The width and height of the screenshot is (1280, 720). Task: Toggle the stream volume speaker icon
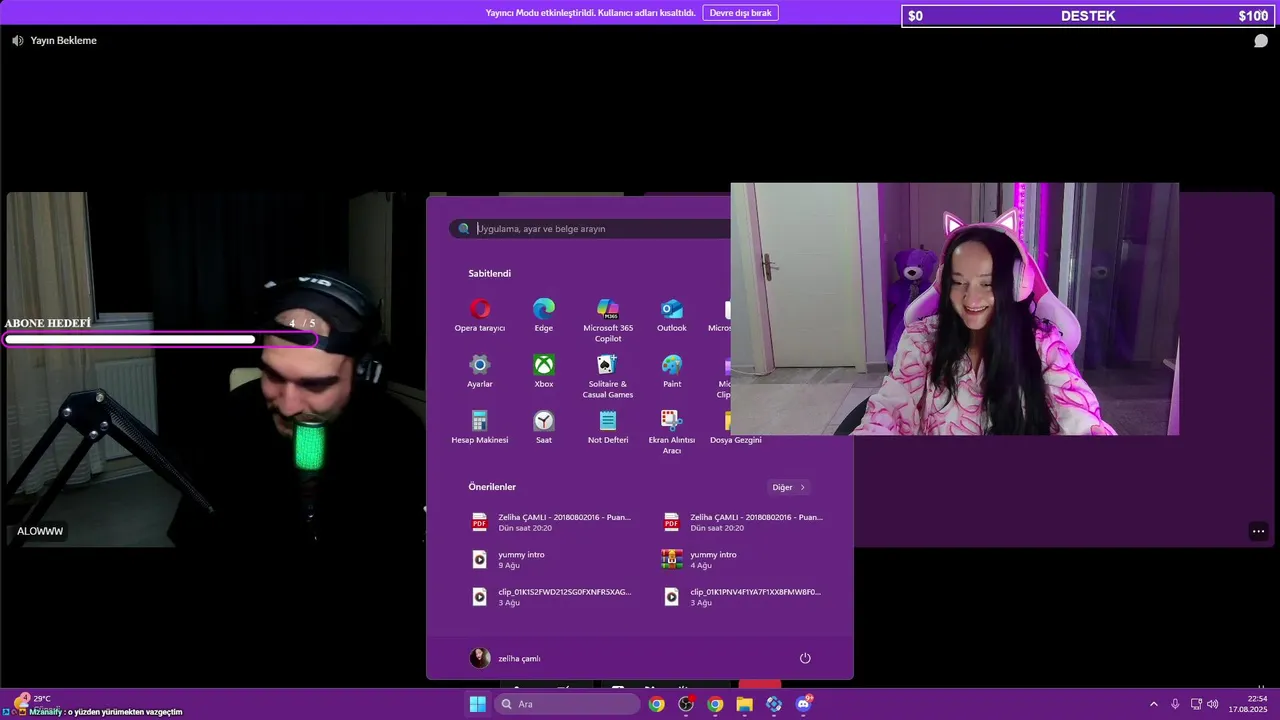[x=17, y=40]
